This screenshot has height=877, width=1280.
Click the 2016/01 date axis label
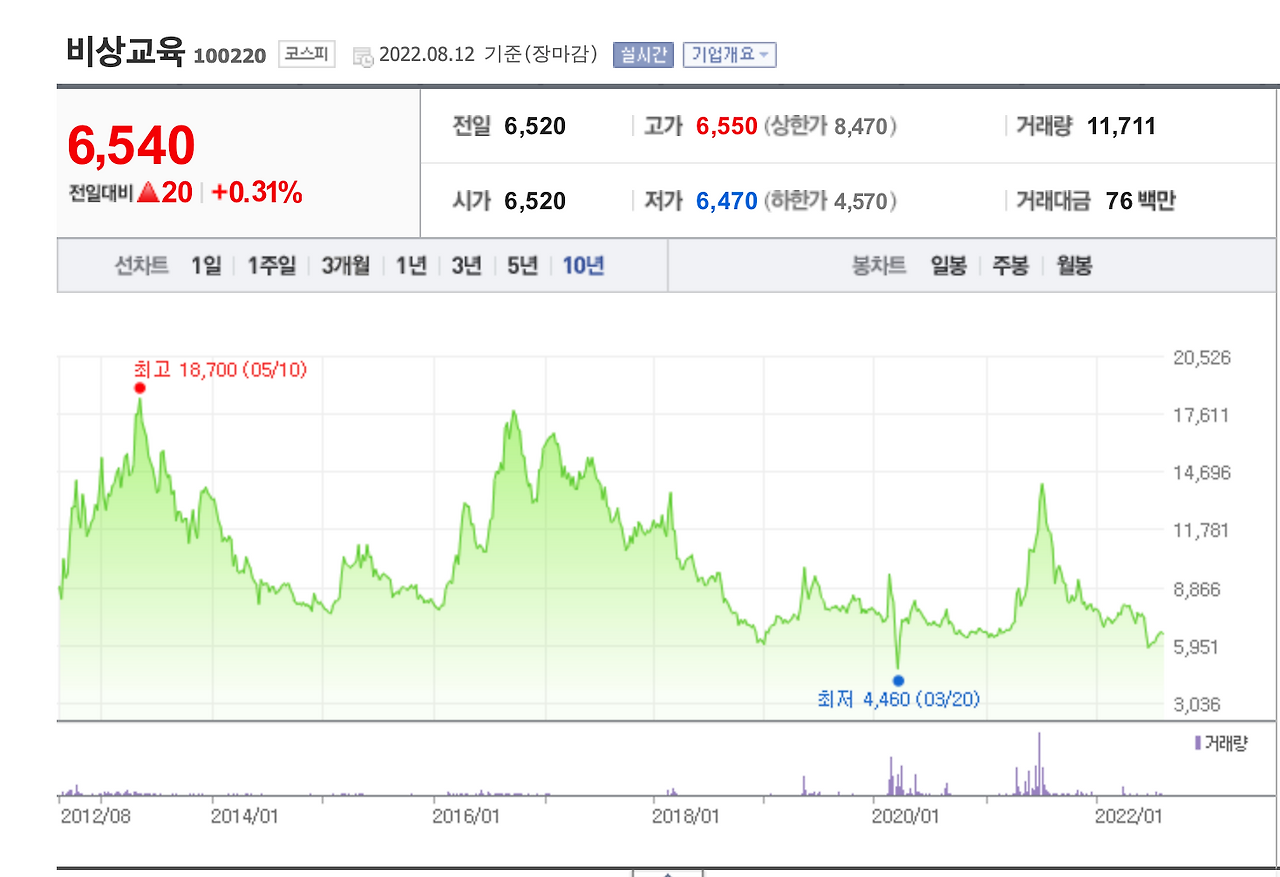(x=467, y=815)
